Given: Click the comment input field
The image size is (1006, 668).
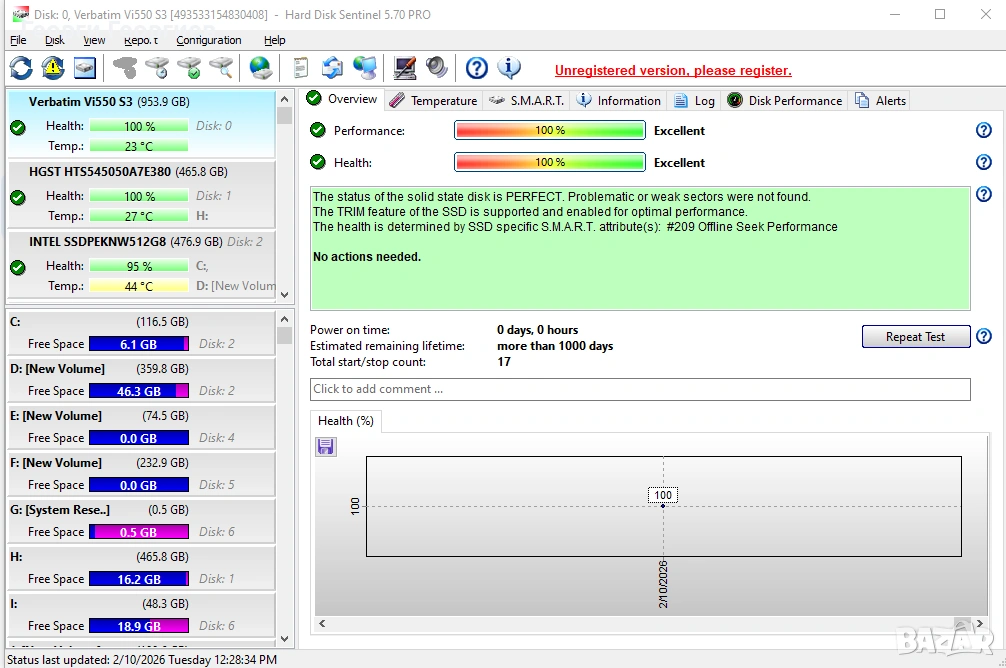Looking at the screenshot, I should click(640, 389).
